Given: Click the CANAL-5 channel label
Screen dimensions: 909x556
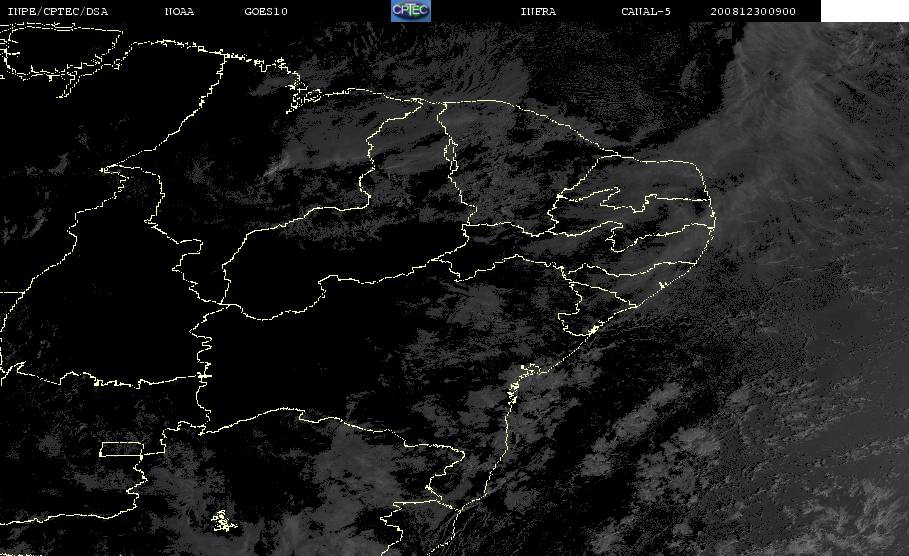Looking at the screenshot, I should coord(646,12).
